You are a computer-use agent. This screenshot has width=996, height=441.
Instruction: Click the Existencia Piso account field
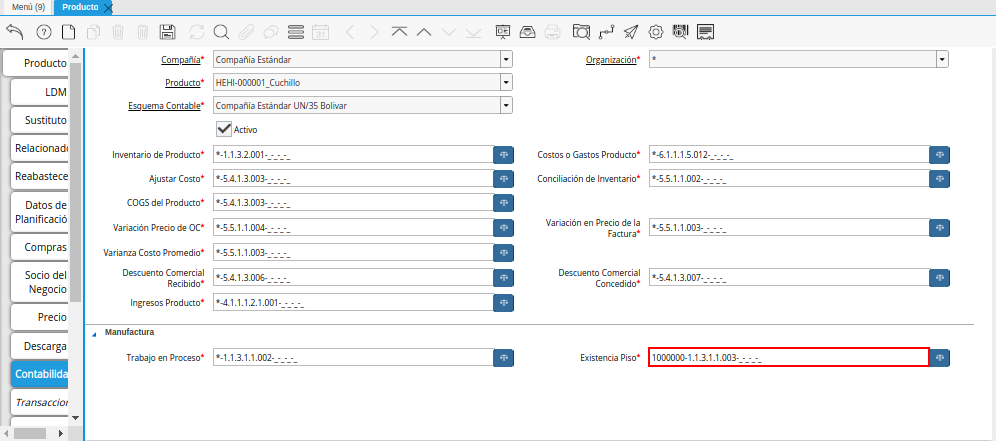[x=788, y=357]
